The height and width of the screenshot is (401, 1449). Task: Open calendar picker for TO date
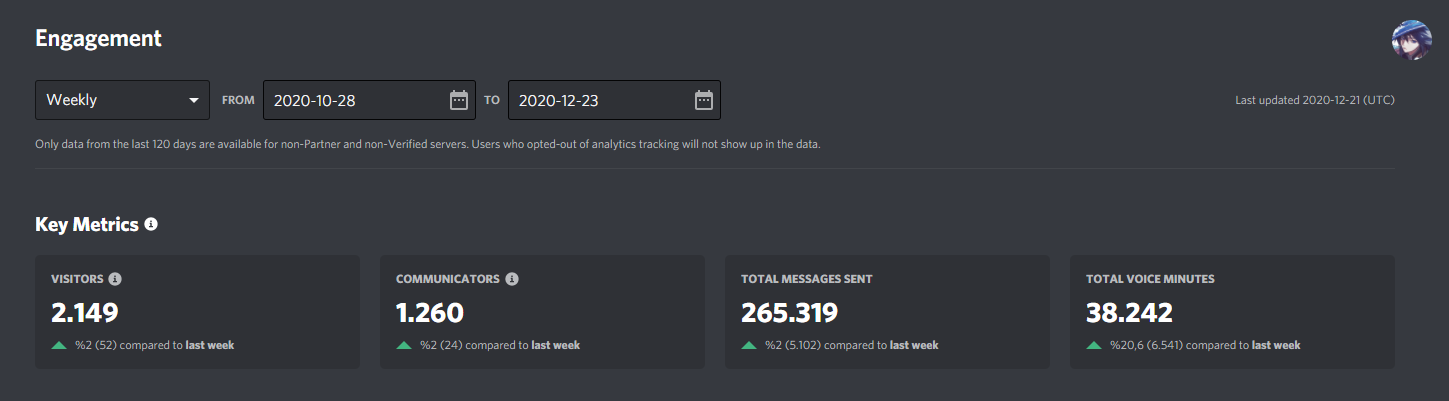click(x=704, y=100)
